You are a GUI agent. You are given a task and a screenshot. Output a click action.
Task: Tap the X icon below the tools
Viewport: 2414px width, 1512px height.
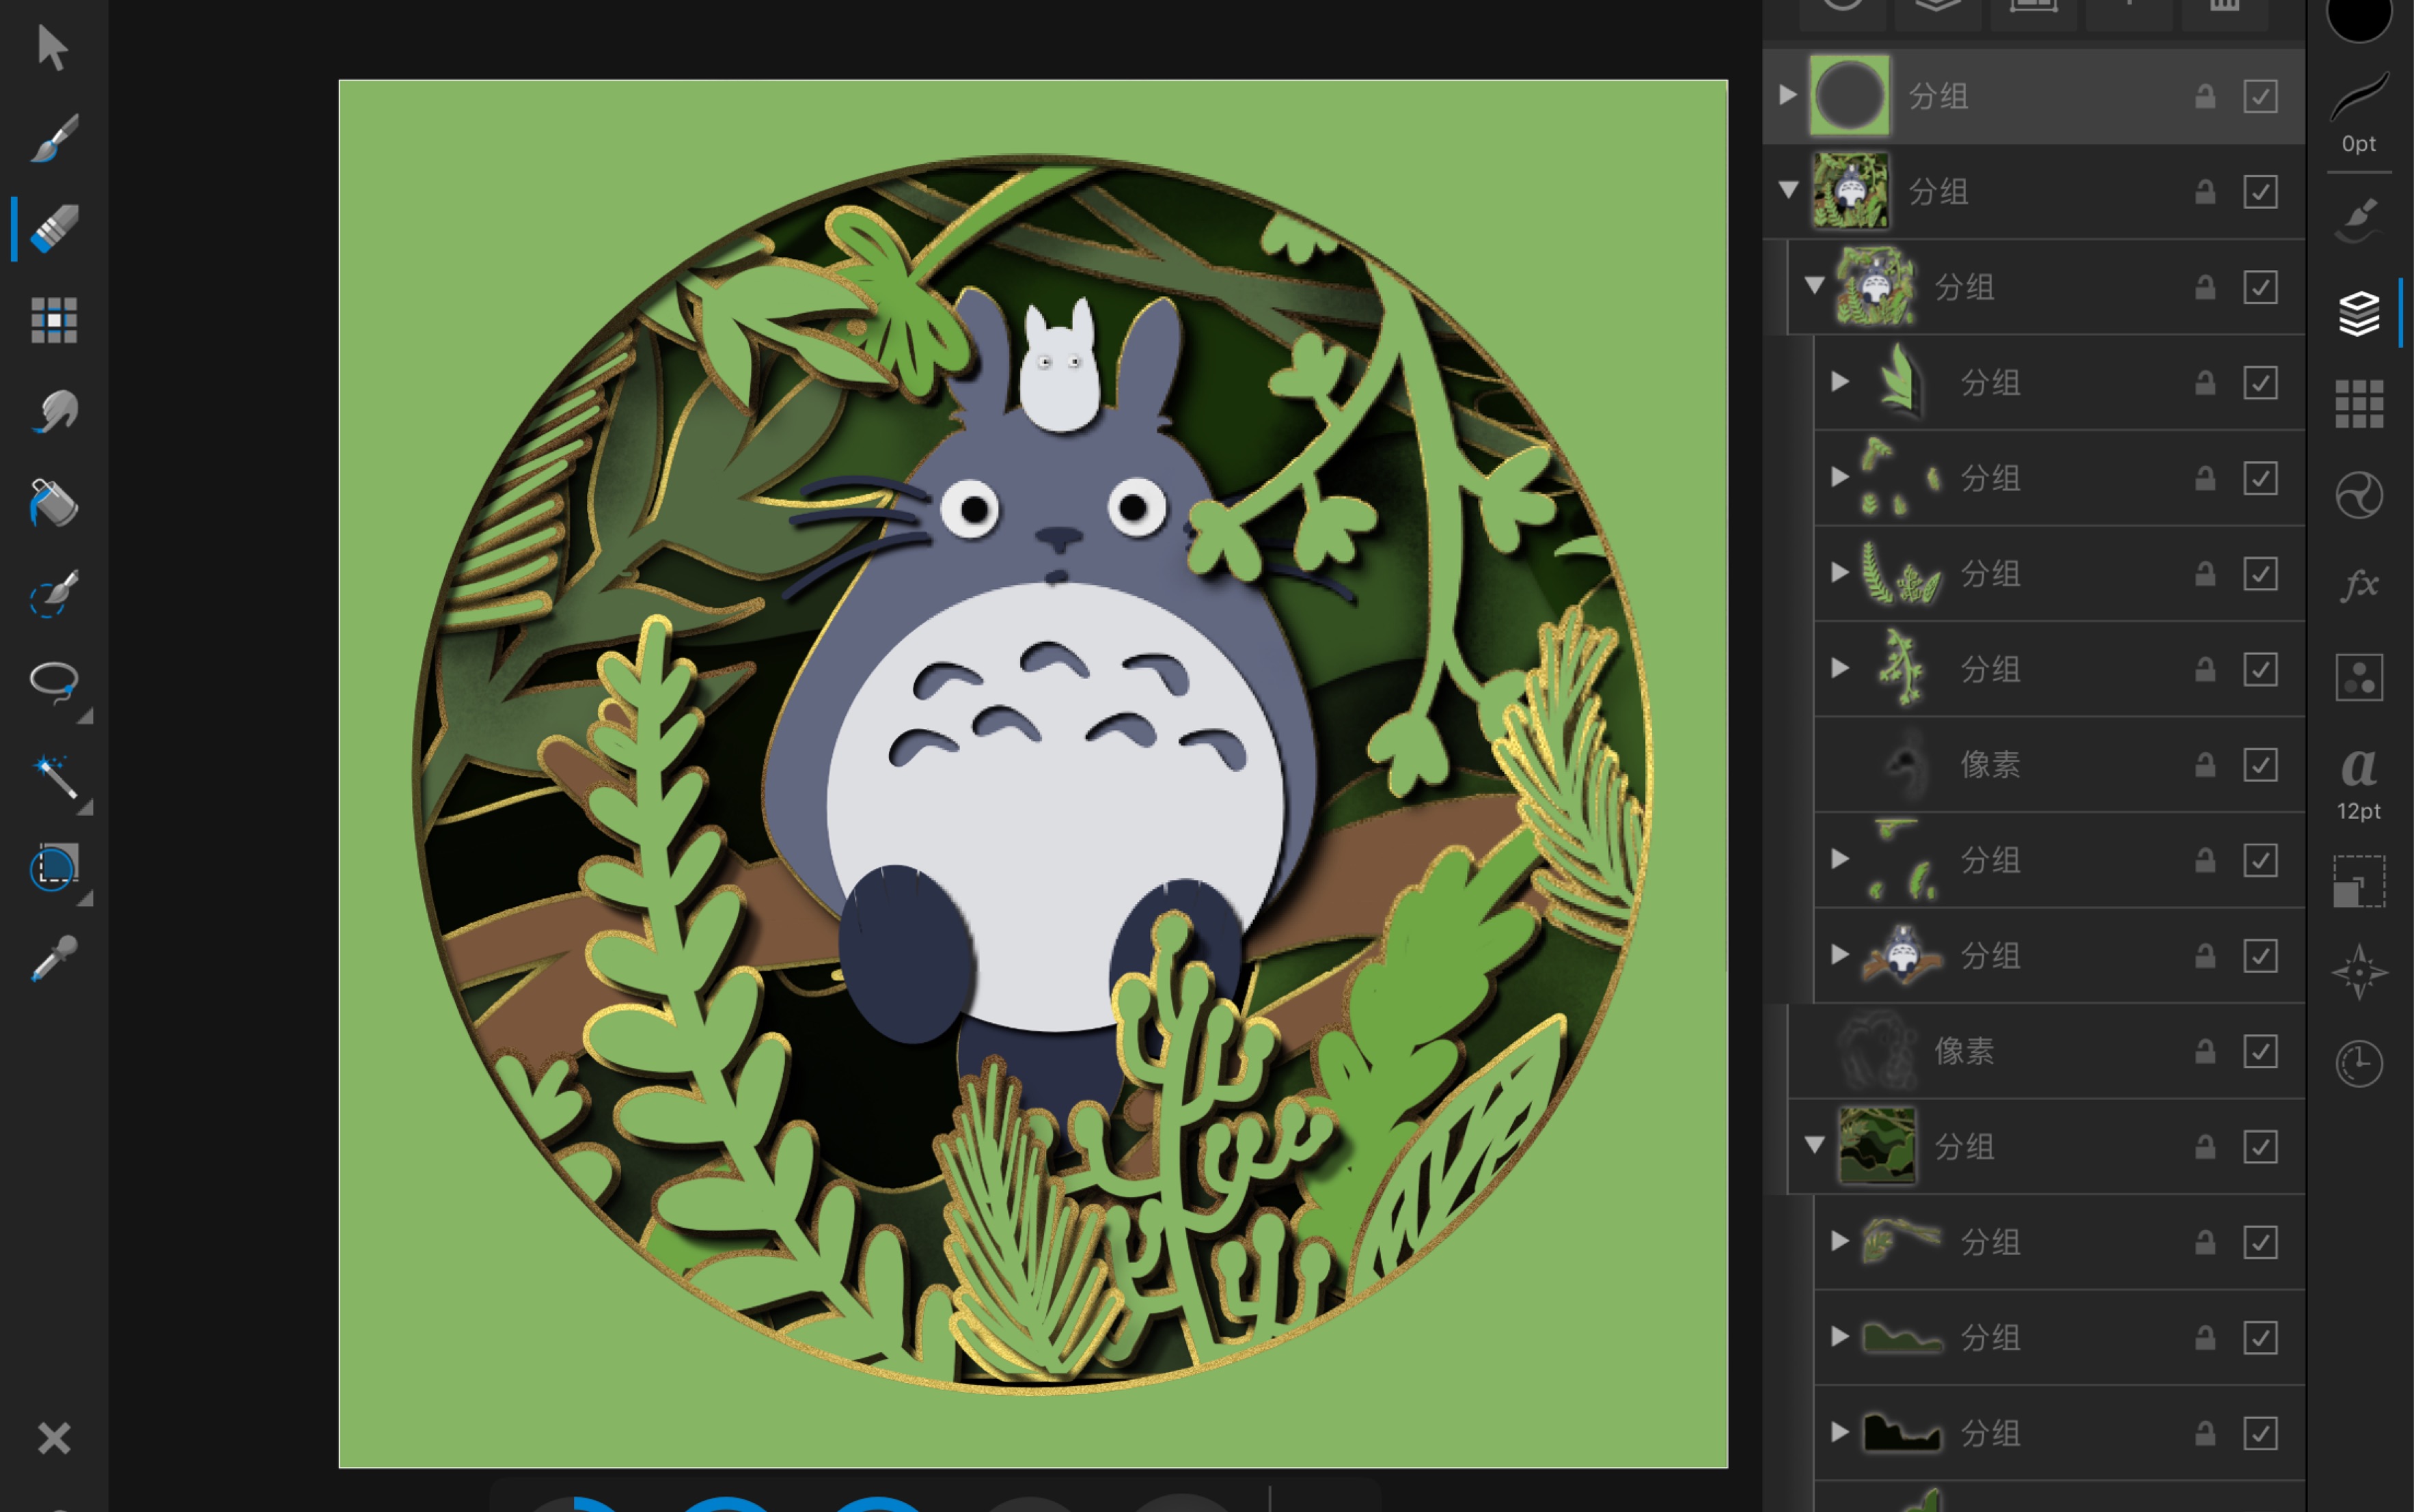[x=54, y=1438]
